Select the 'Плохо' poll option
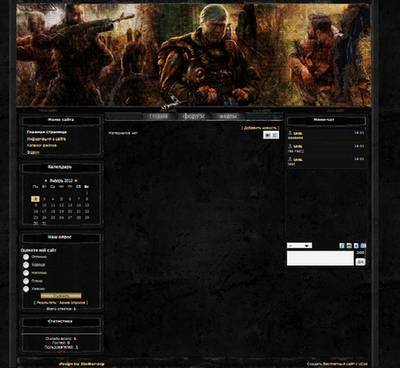The width and height of the screenshot is (400, 368). click(x=26, y=281)
